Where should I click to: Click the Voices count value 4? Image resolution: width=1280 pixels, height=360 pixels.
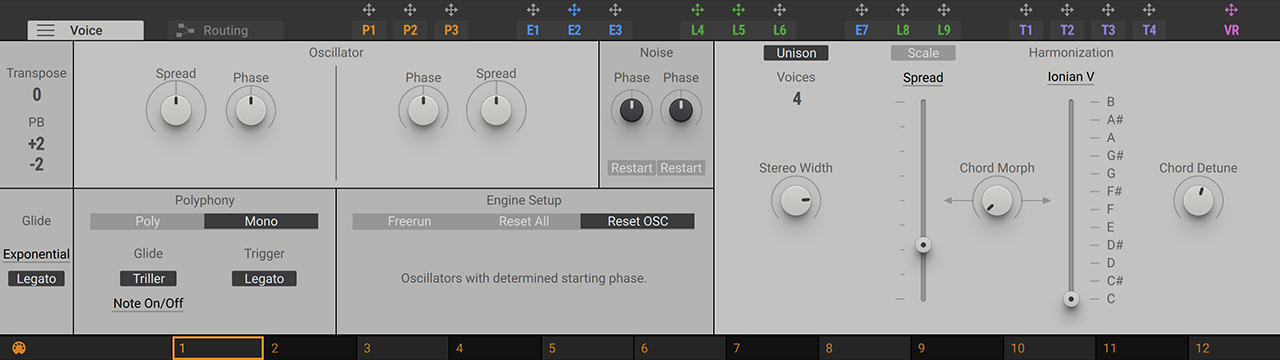click(x=797, y=99)
